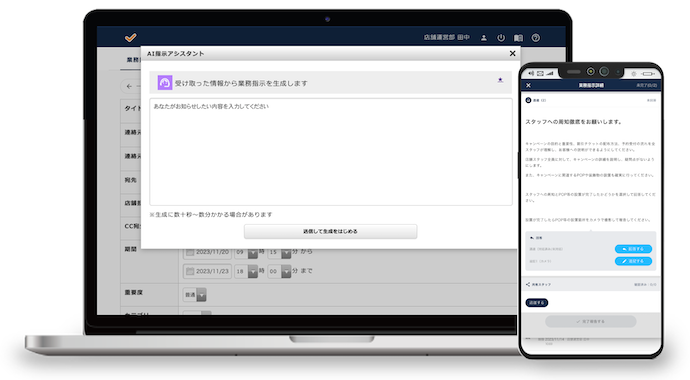The image size is (690, 380).
Task: Open the start date 2023/11/20 picker
Action: tap(207, 252)
